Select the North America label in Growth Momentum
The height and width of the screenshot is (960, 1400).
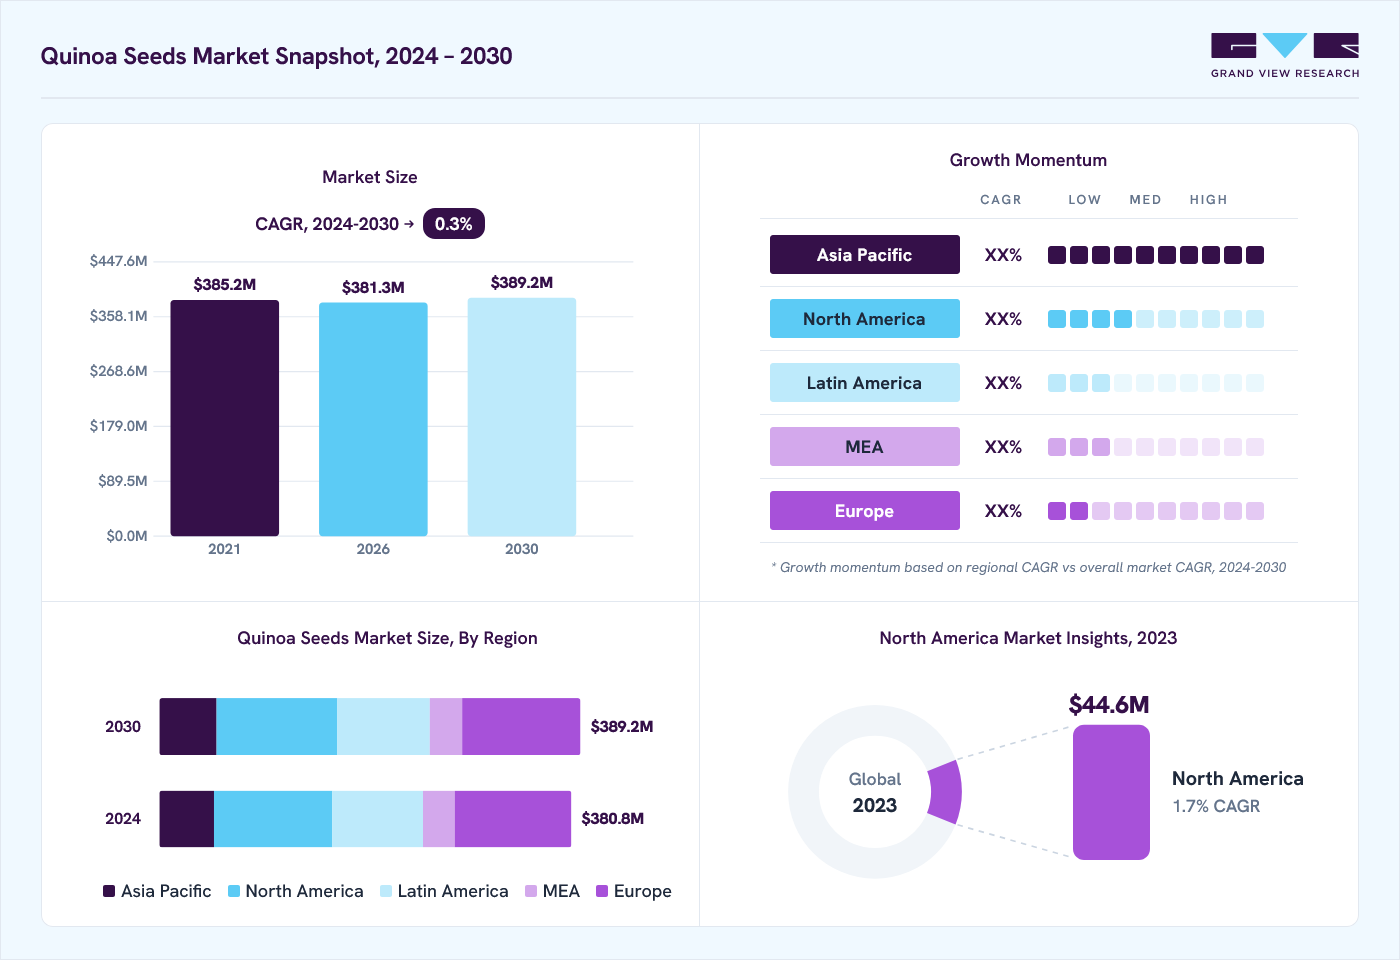click(865, 319)
